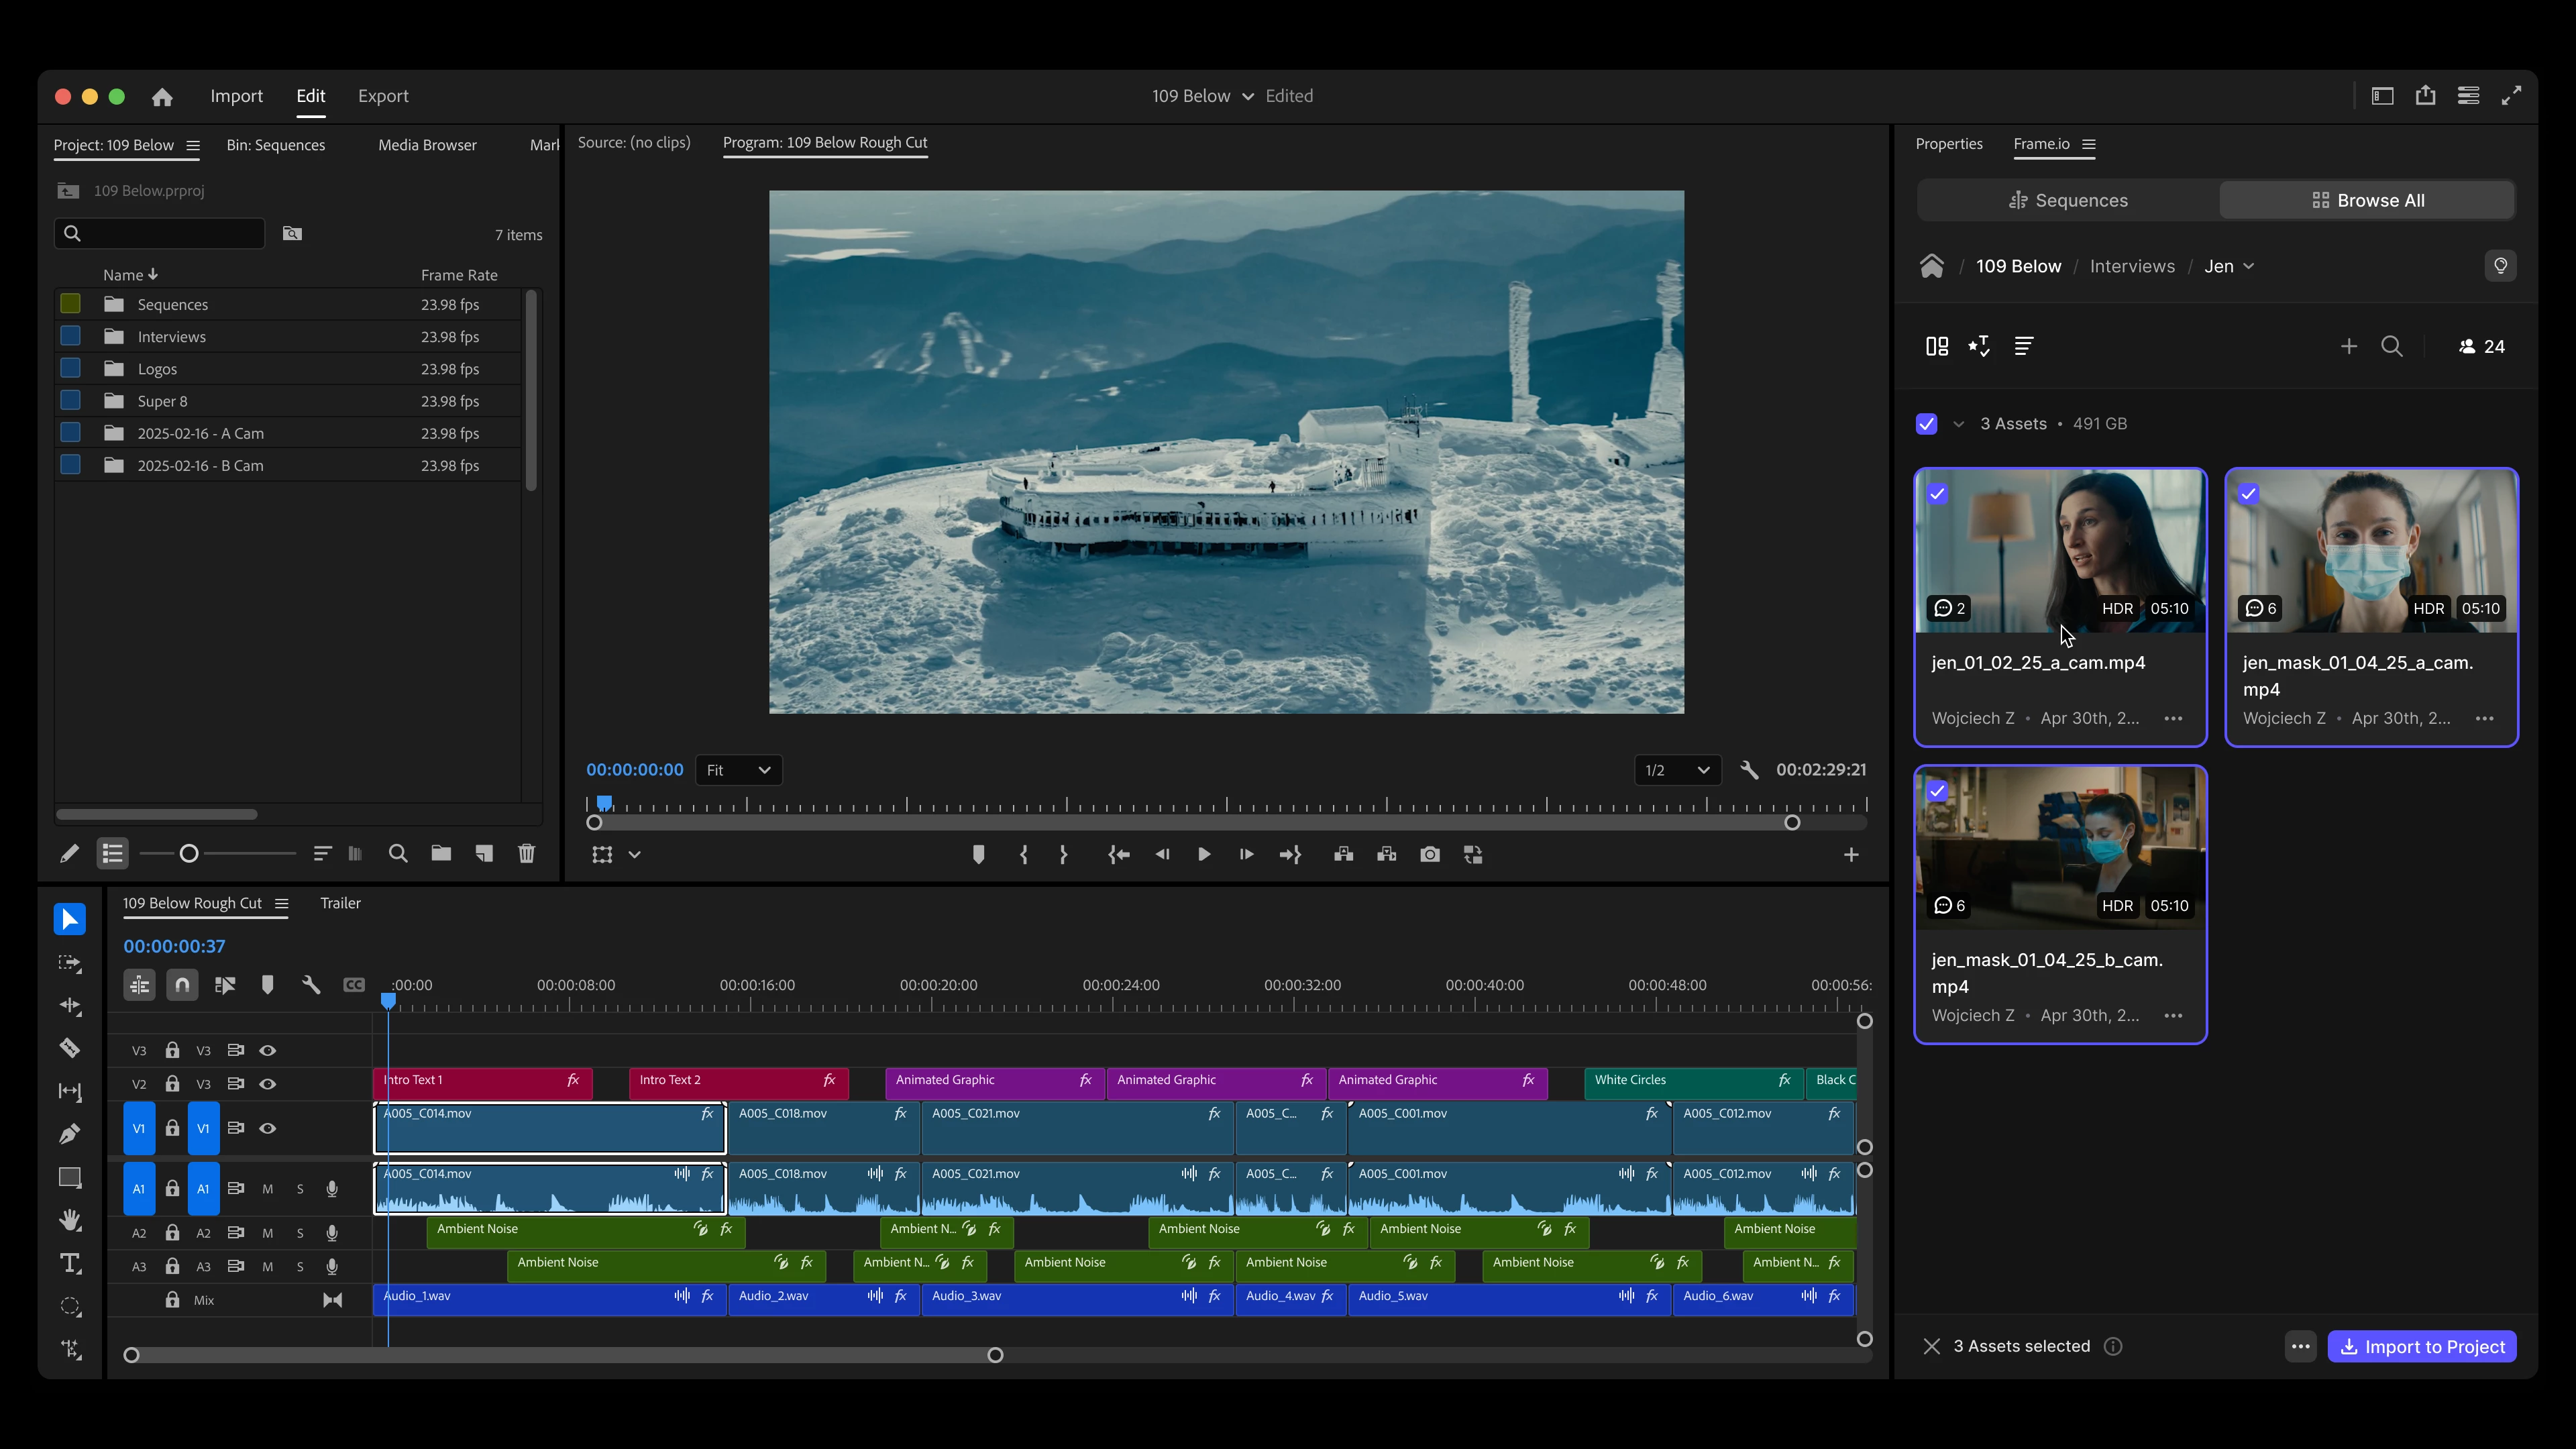Open the Fit zoom level dropdown

(x=738, y=770)
